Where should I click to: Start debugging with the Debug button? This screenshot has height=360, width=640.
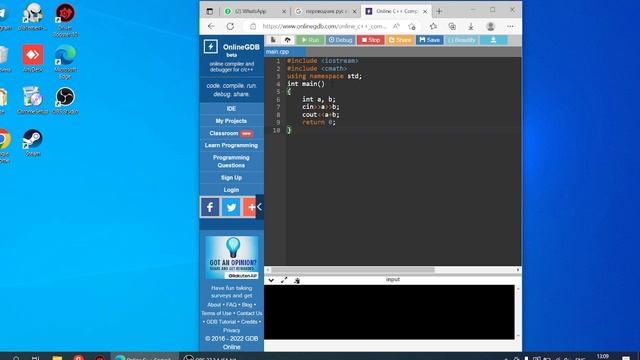(340, 40)
